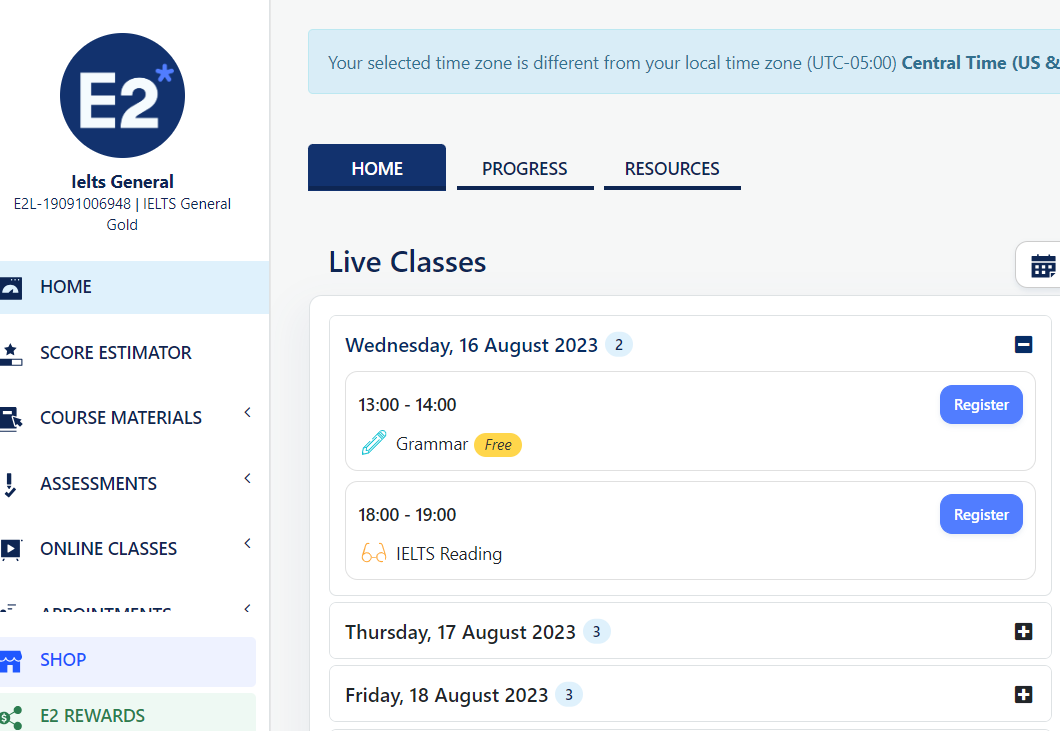The height and width of the screenshot is (731, 1060).
Task: Click the E2 Rewards share icon
Action: (x=11, y=716)
